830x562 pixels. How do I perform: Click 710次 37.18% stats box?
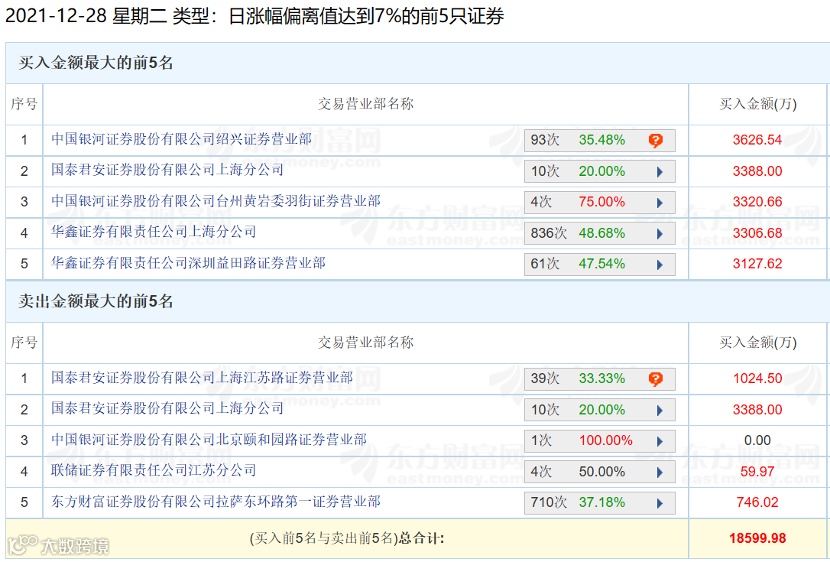[600, 503]
